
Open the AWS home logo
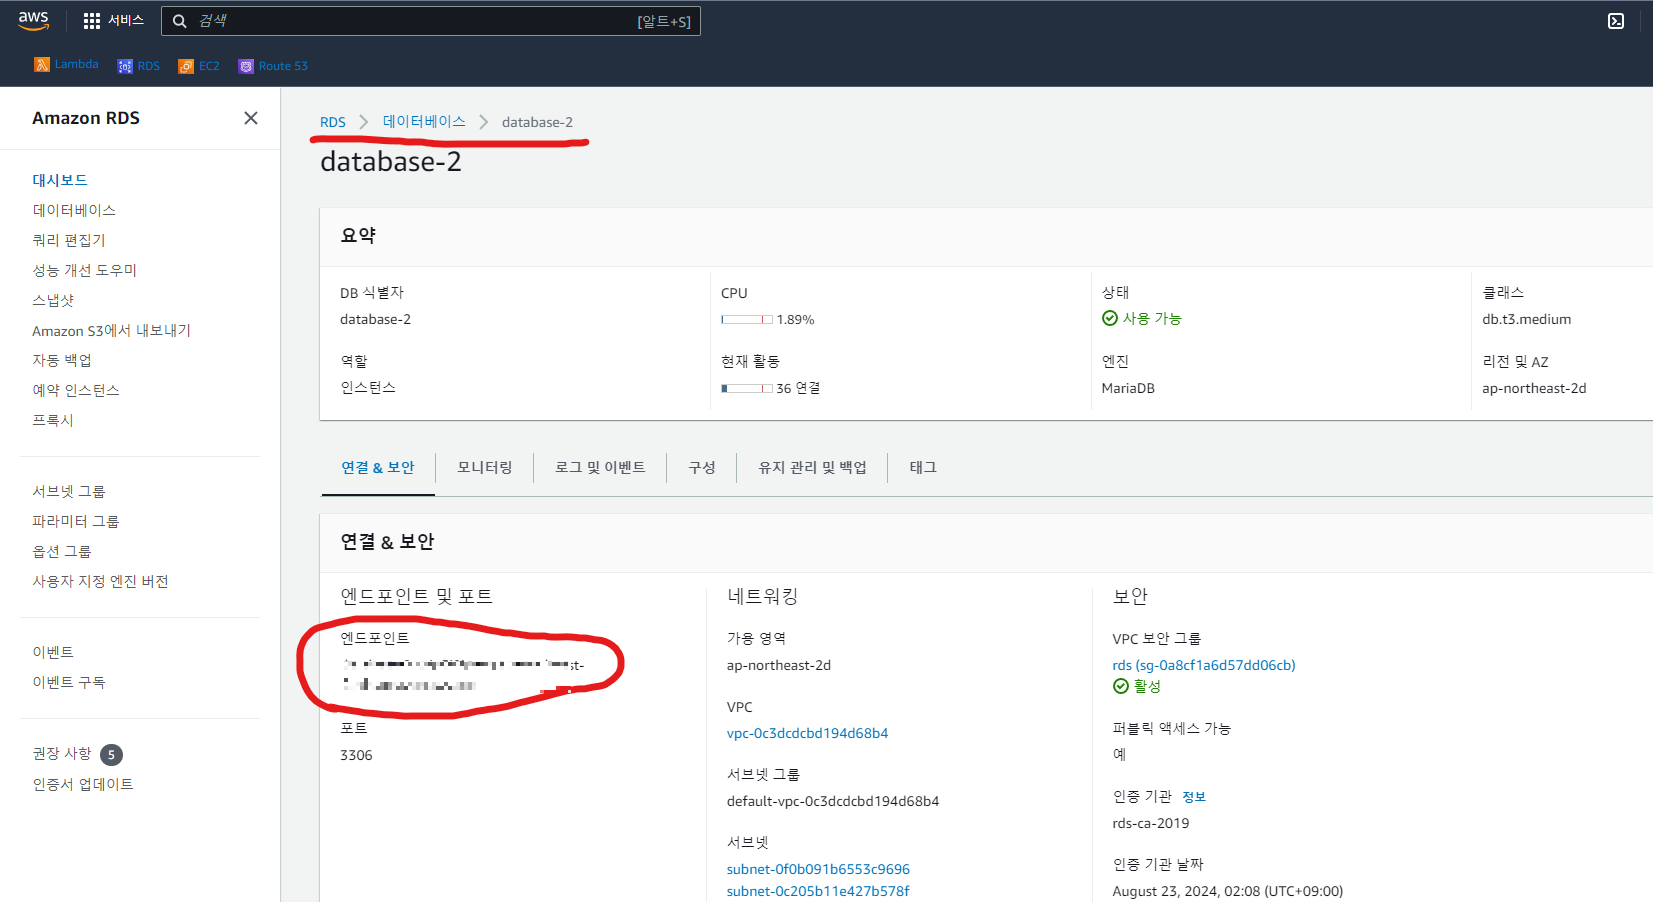pos(34,20)
